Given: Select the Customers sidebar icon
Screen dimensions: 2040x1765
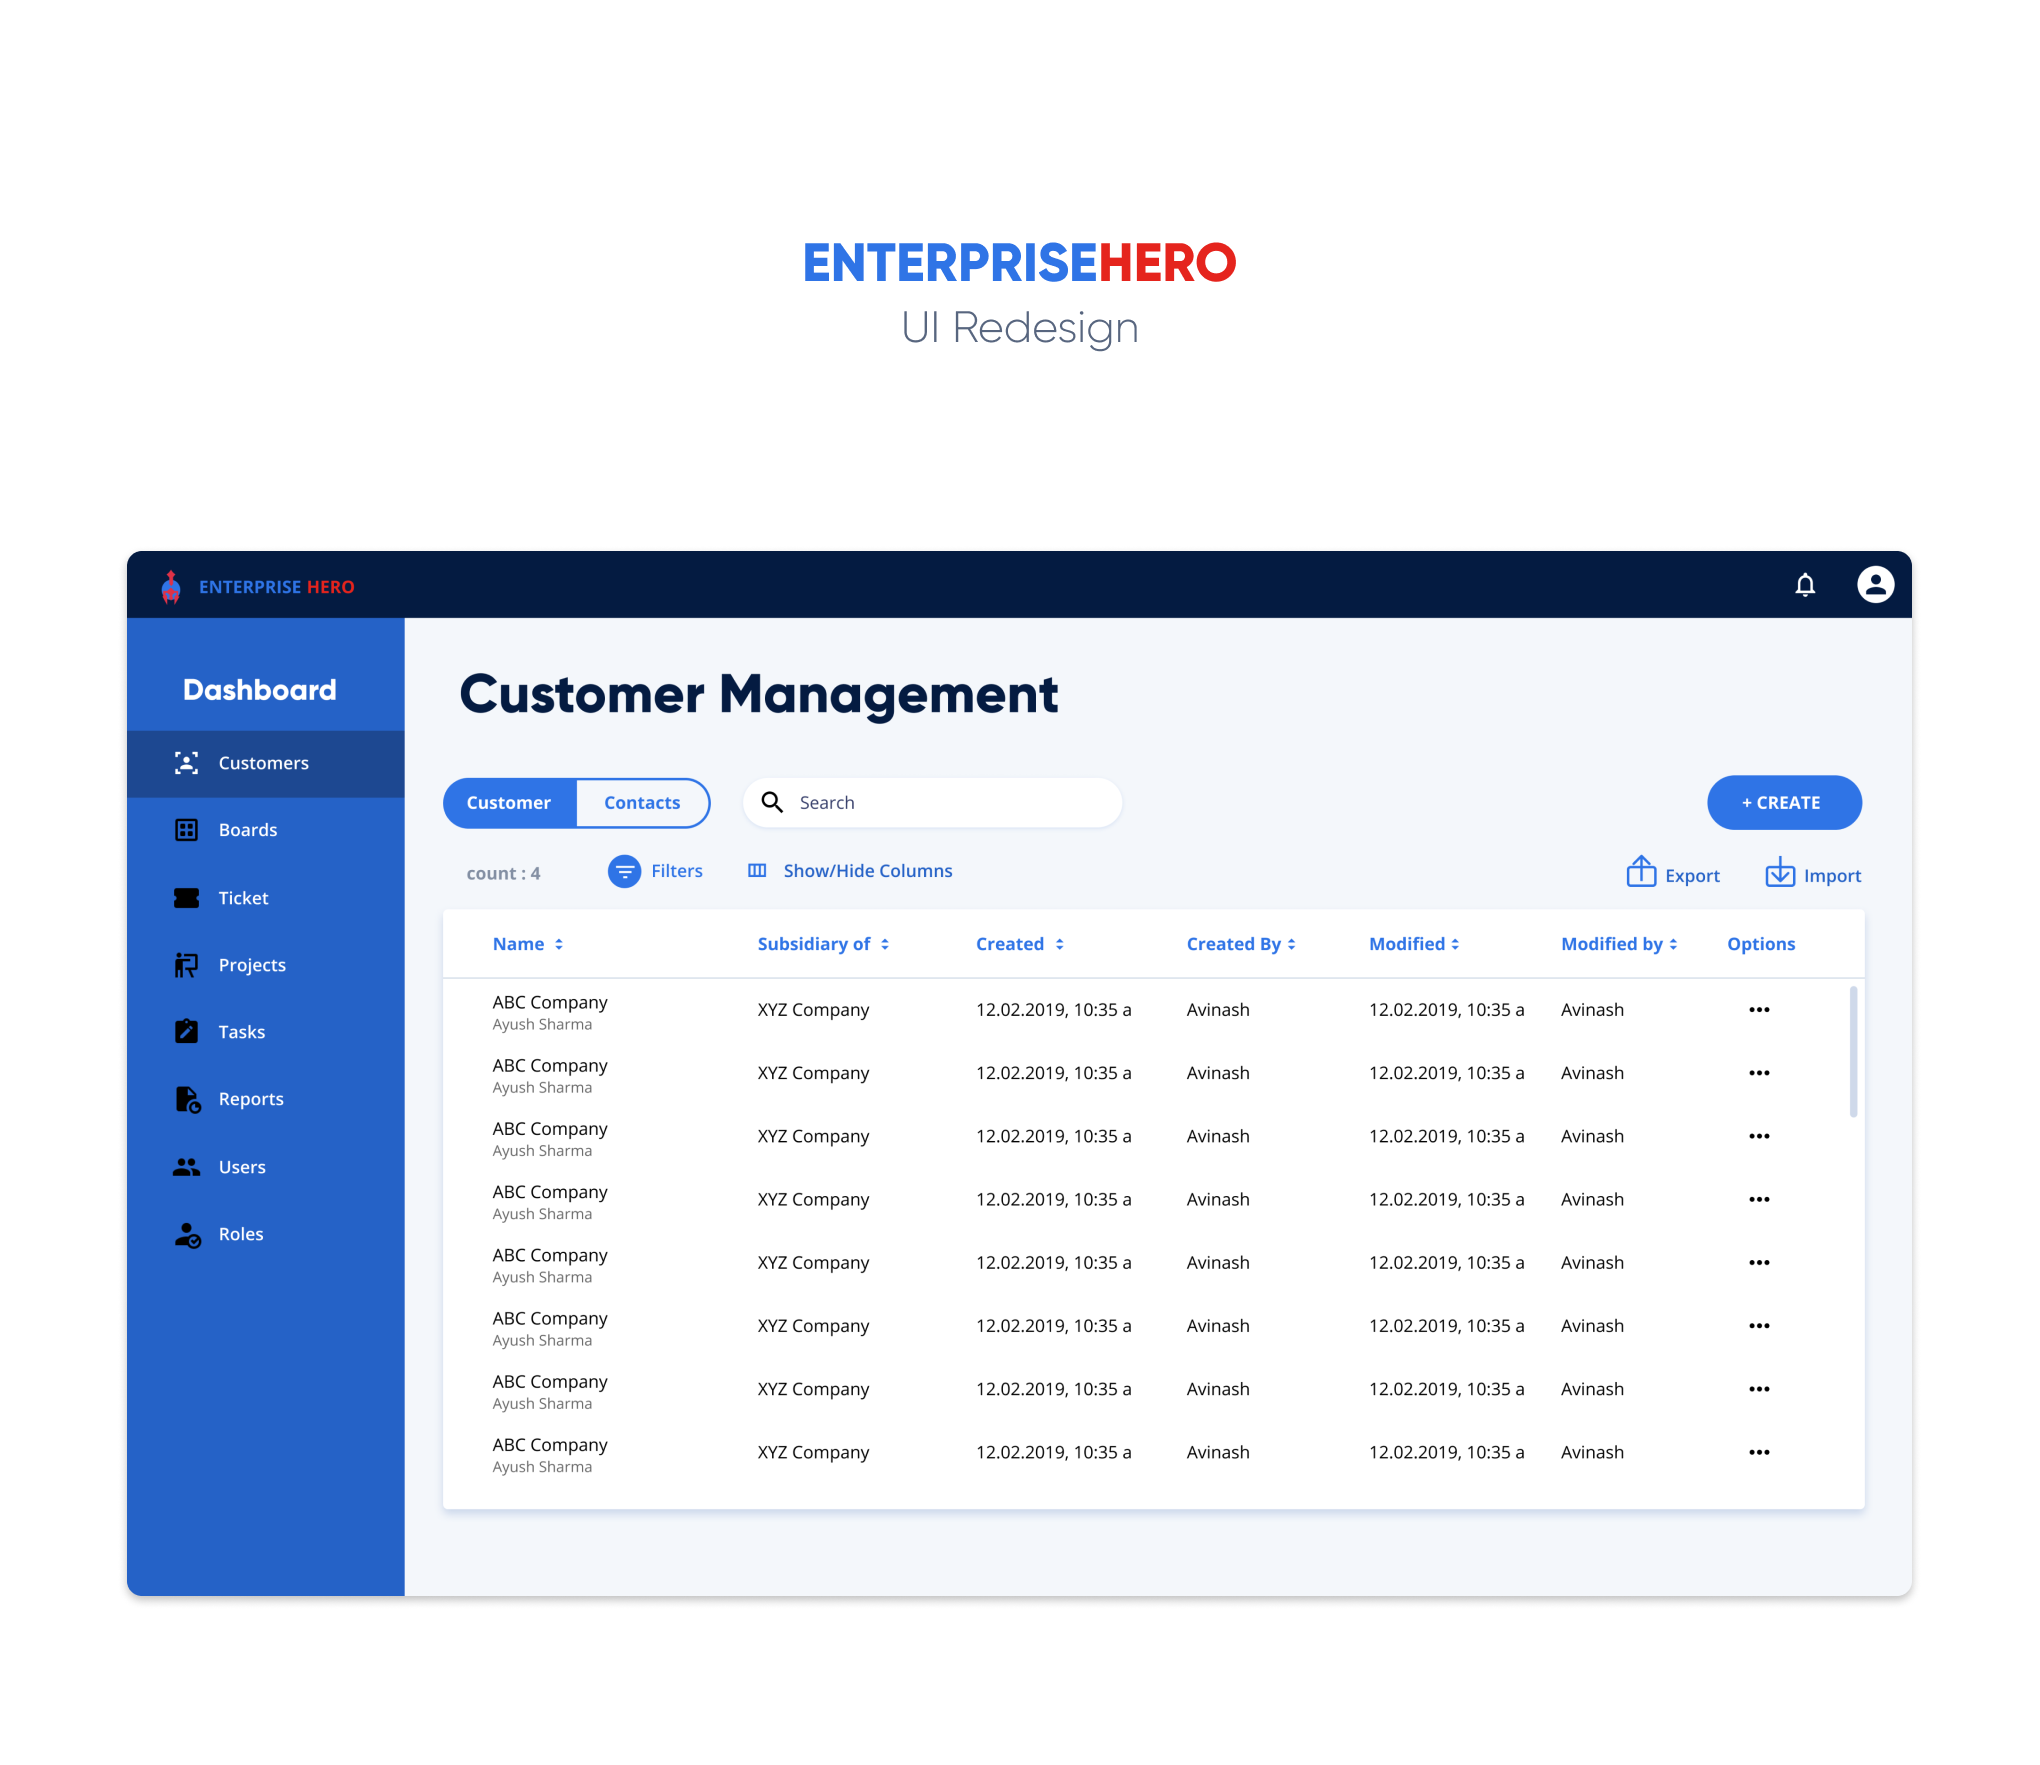Looking at the screenshot, I should coord(186,763).
